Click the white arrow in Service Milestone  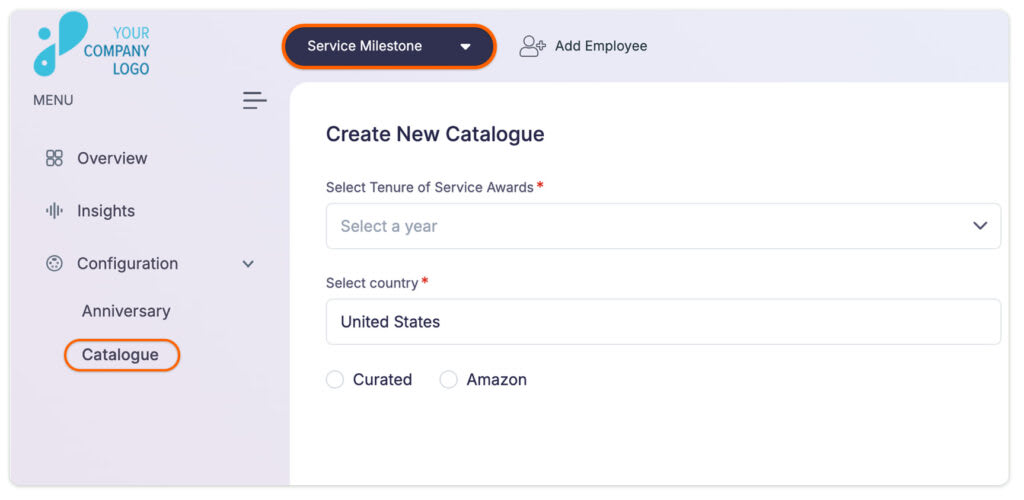point(465,46)
